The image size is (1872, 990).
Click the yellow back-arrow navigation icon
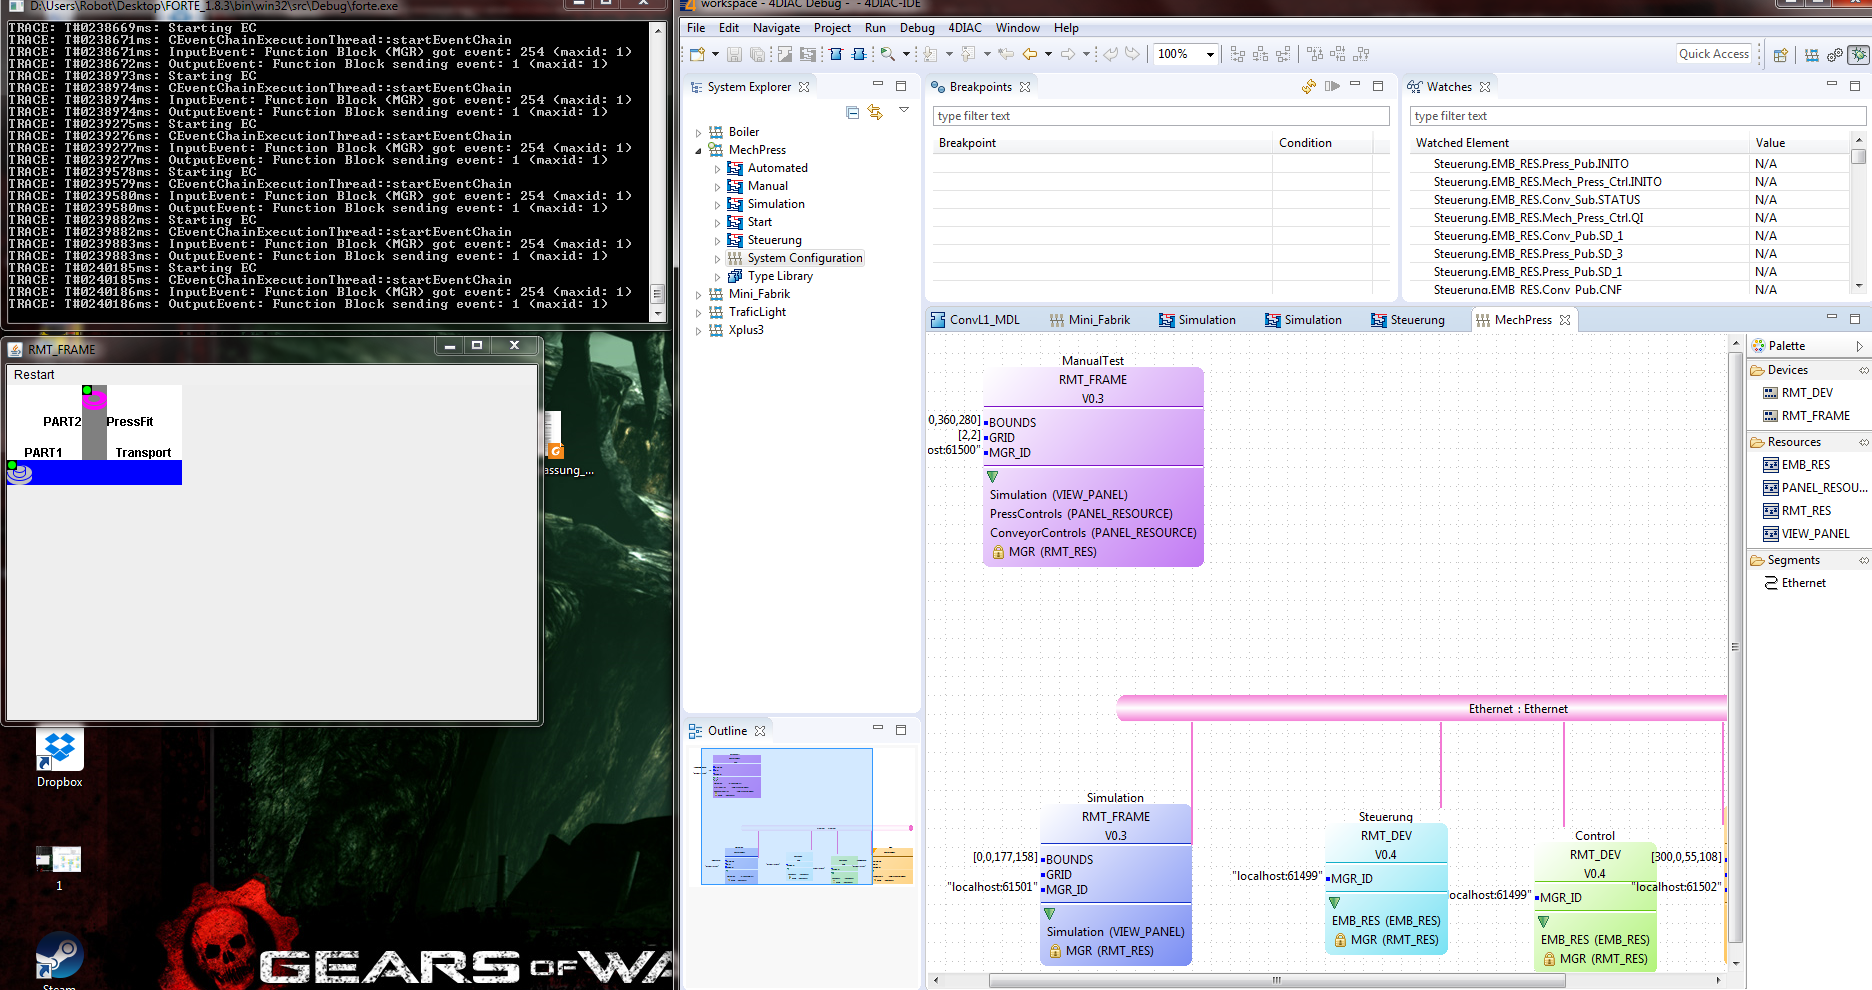tap(1029, 54)
